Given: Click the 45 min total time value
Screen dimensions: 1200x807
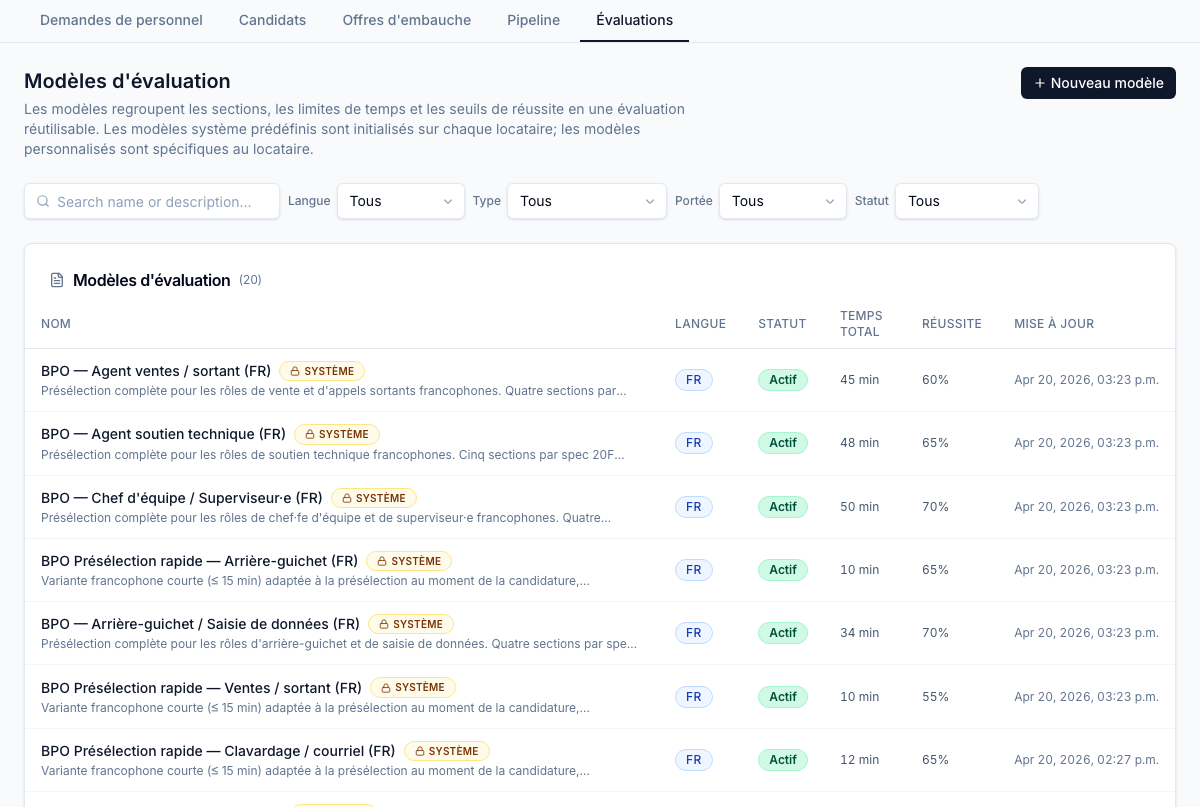Looking at the screenshot, I should (860, 380).
